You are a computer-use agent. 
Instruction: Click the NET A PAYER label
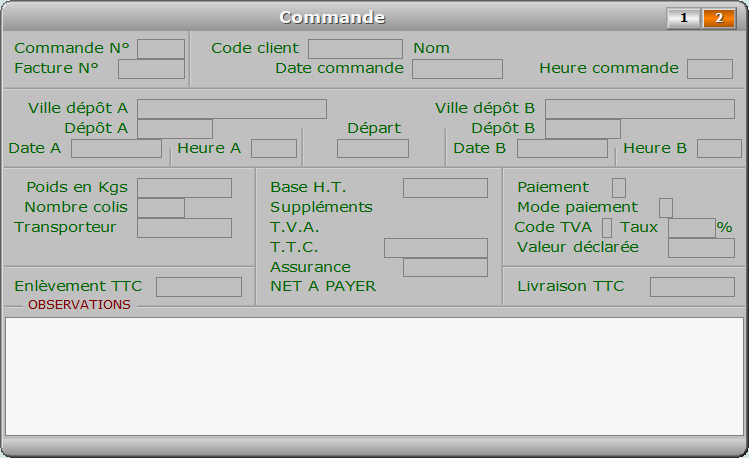click(x=323, y=286)
